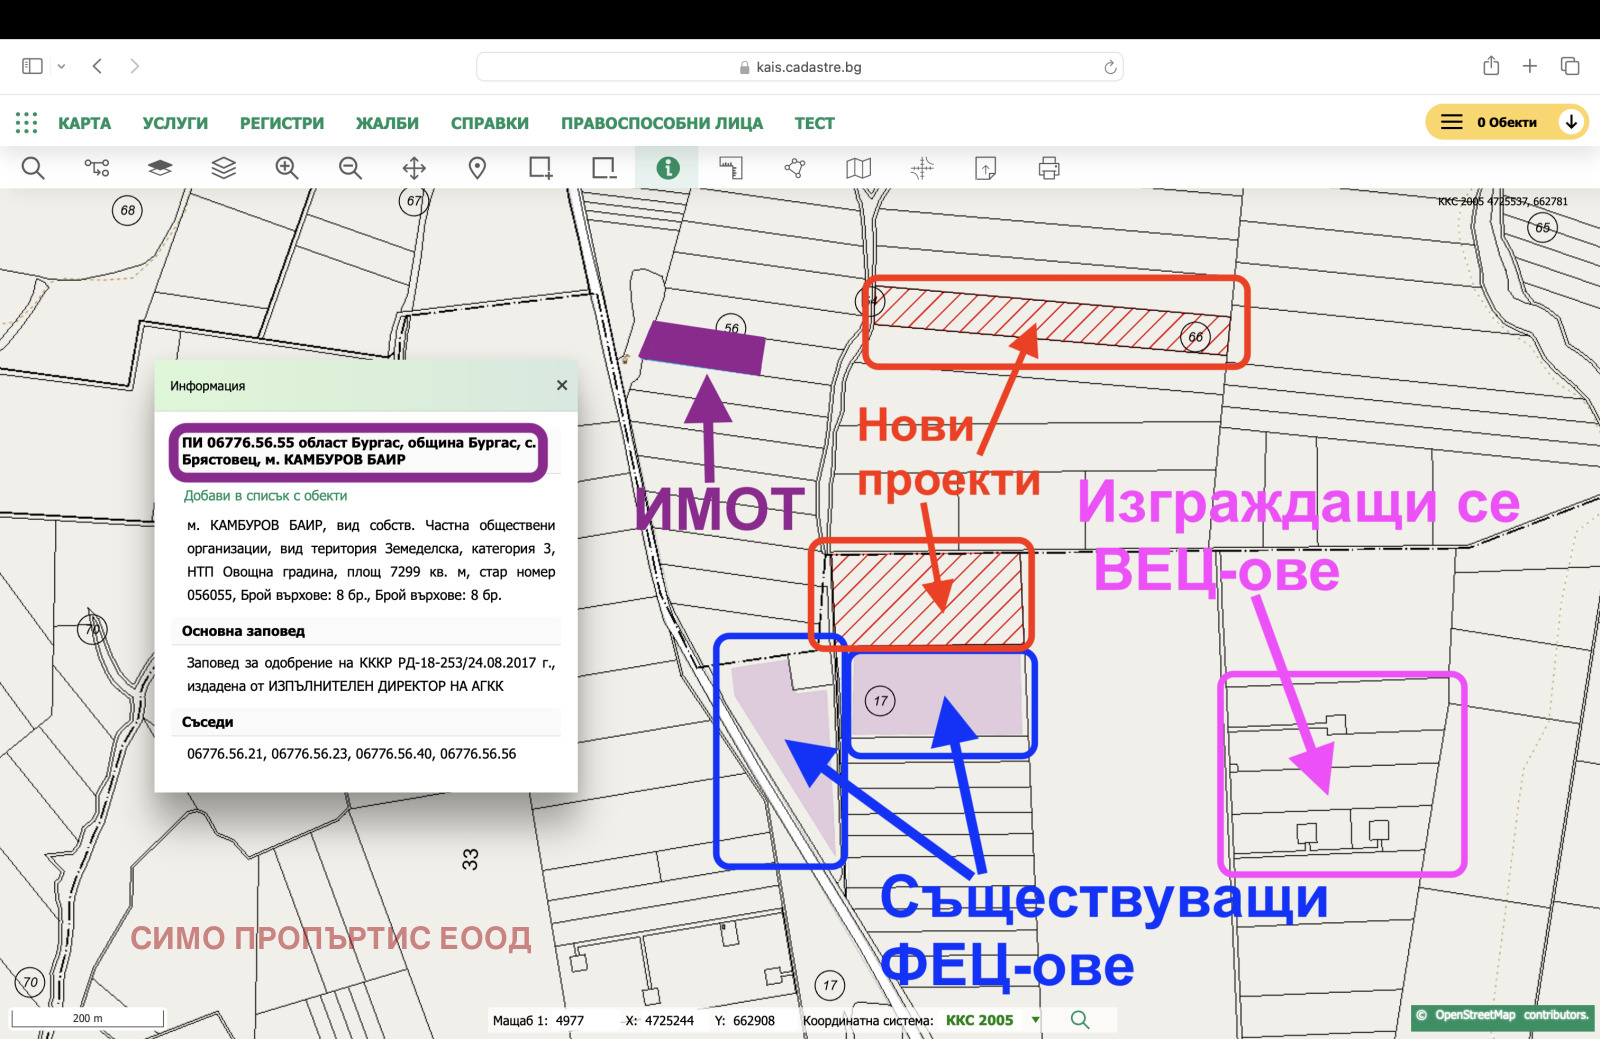Image resolution: width=1600 pixels, height=1039 pixels.
Task: Open the СПРАВКИ menu
Action: (490, 122)
